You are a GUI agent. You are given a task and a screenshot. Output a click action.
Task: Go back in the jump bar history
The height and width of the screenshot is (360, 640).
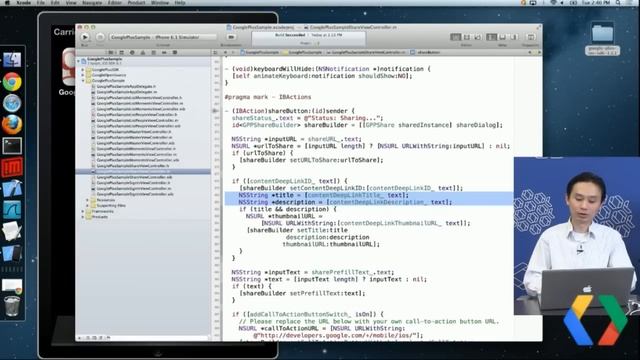pyautogui.click(x=225, y=53)
